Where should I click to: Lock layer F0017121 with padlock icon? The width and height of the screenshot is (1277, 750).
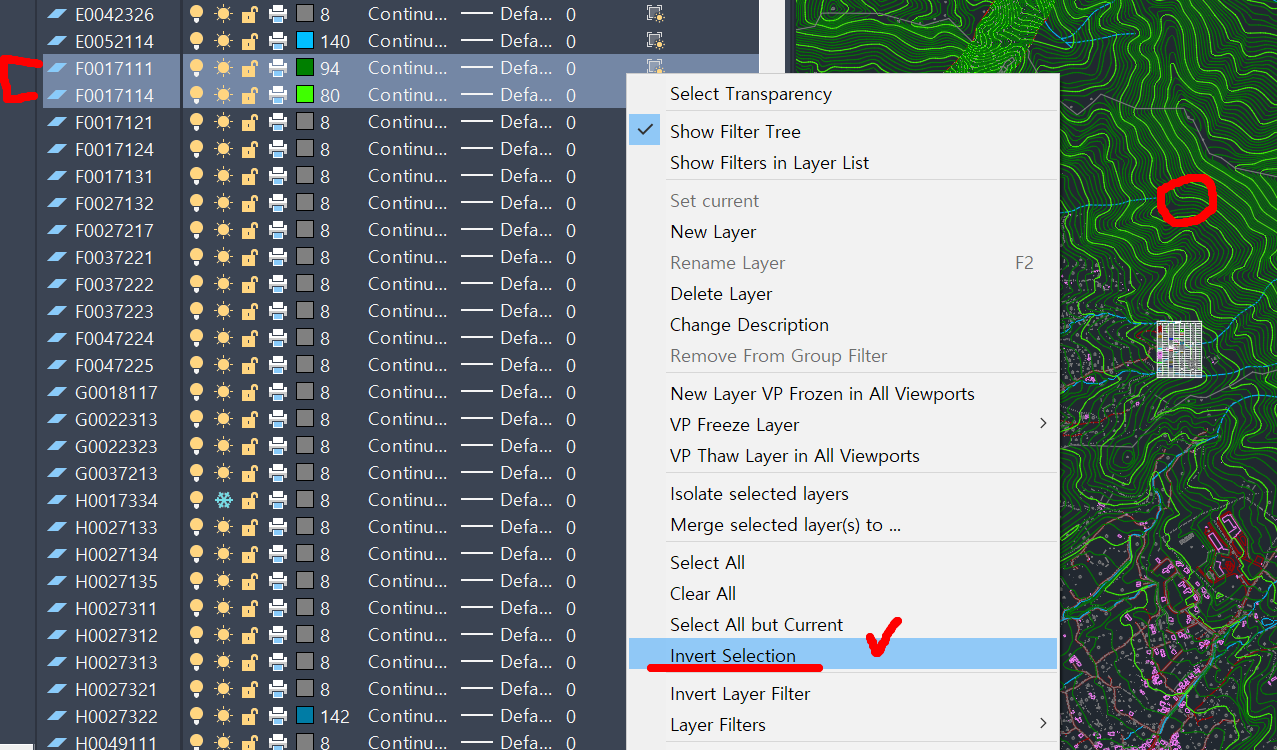click(250, 122)
